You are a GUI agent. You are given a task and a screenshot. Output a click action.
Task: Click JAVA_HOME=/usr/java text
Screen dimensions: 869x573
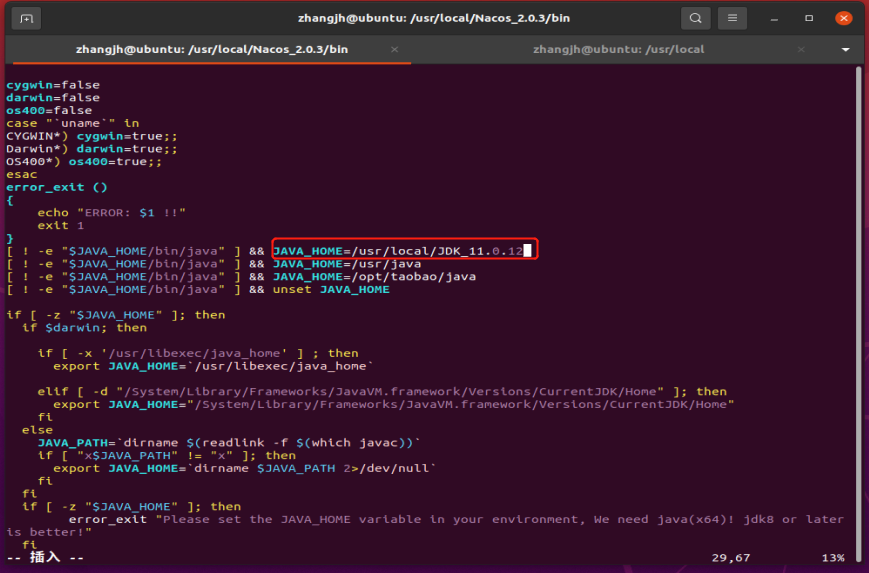(347, 264)
